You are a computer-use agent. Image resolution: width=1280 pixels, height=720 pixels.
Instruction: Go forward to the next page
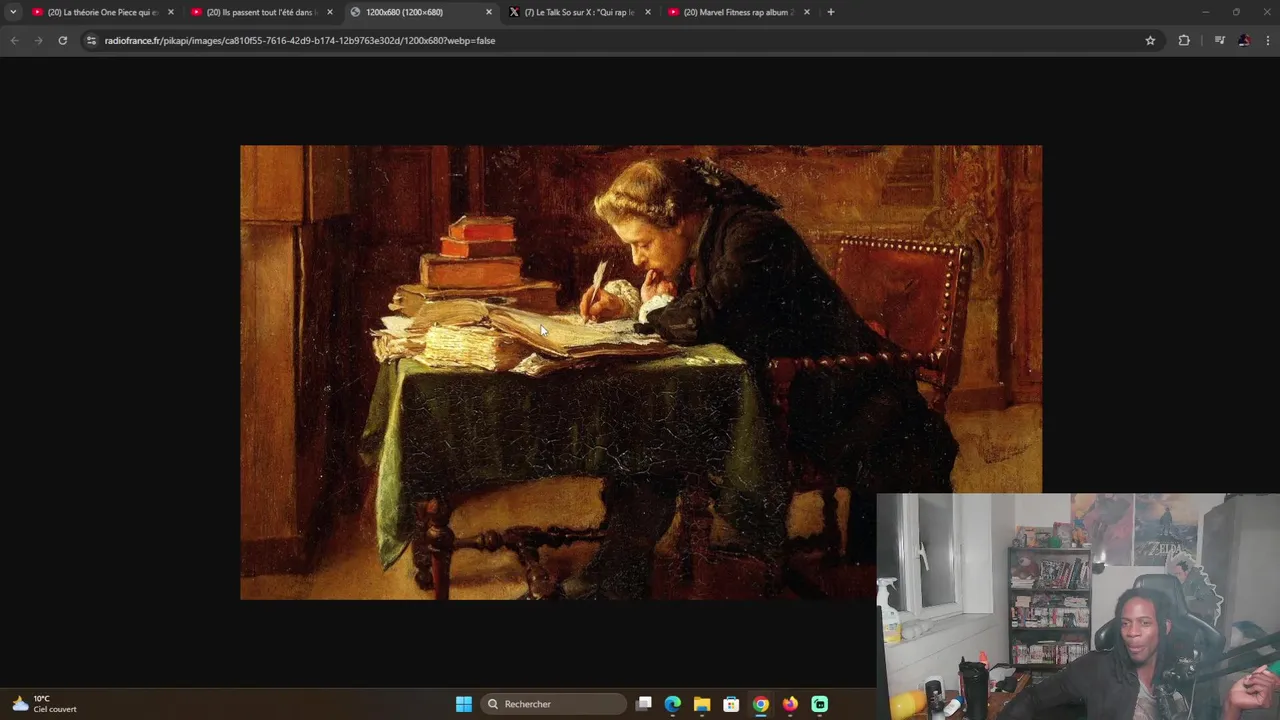pos(38,40)
